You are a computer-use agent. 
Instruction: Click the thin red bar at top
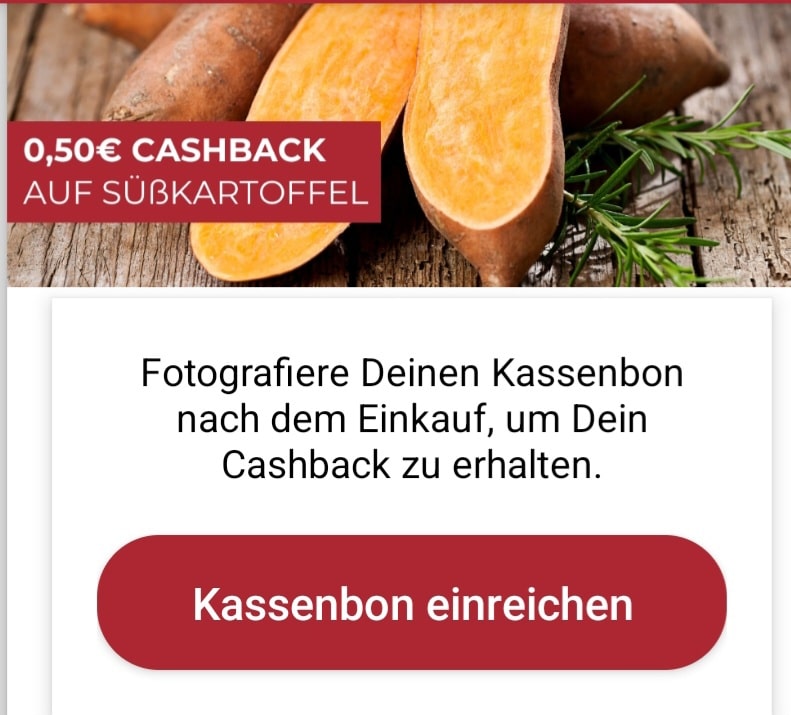tap(396, 2)
